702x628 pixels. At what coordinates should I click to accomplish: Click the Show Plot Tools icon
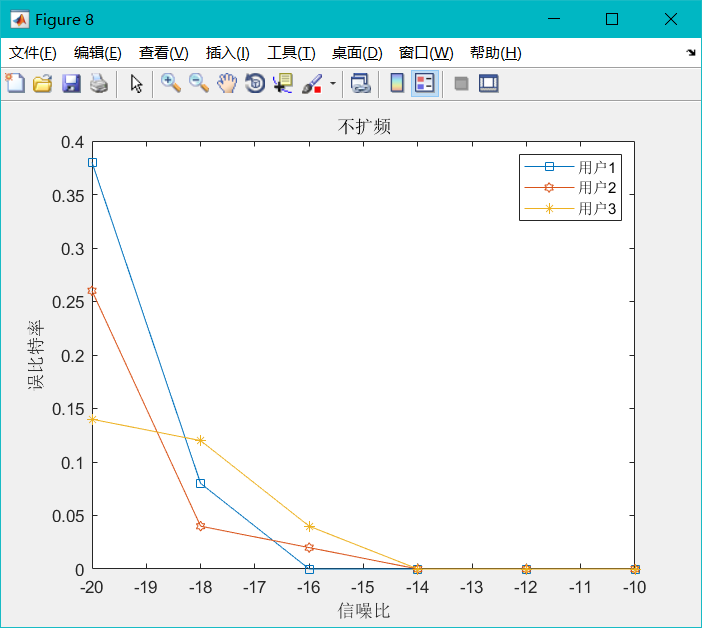(488, 83)
